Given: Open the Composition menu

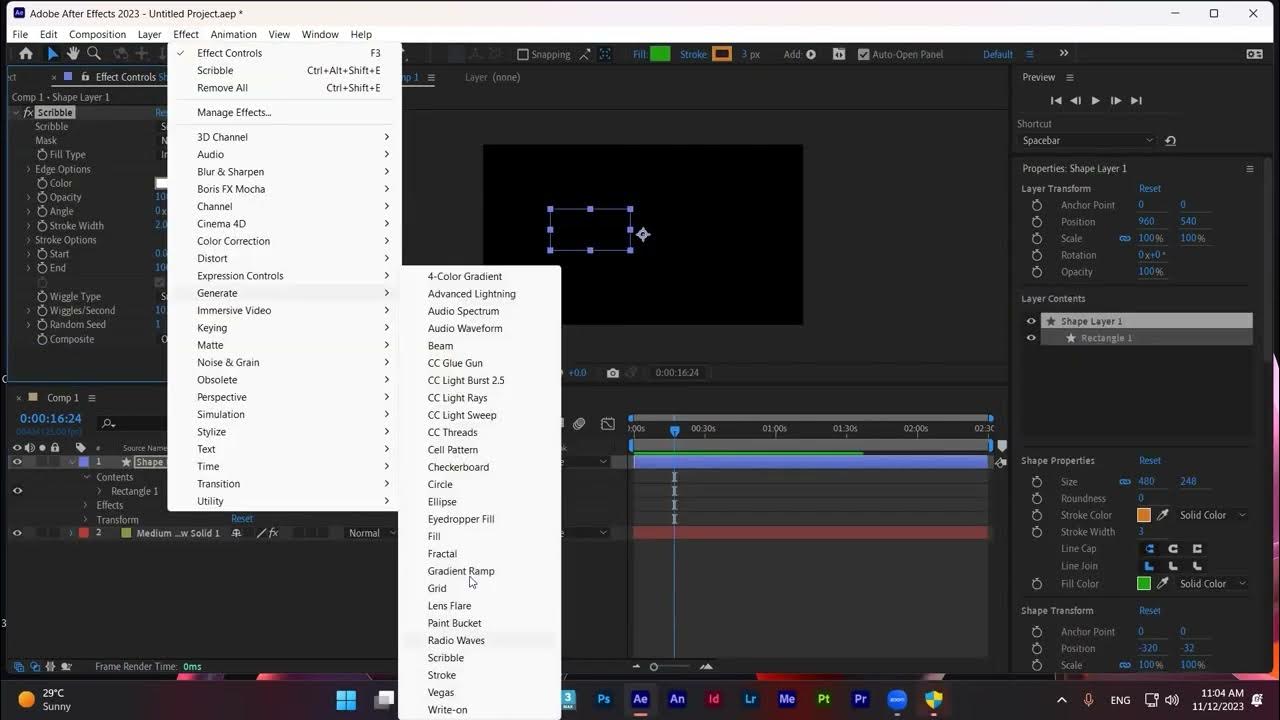Looking at the screenshot, I should coord(97,34).
